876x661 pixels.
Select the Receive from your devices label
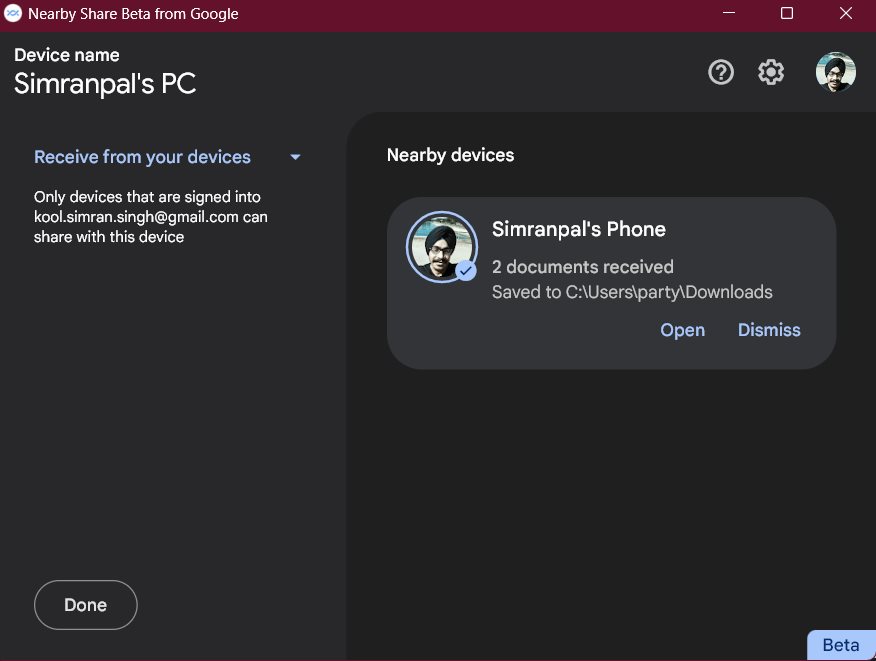coord(142,157)
